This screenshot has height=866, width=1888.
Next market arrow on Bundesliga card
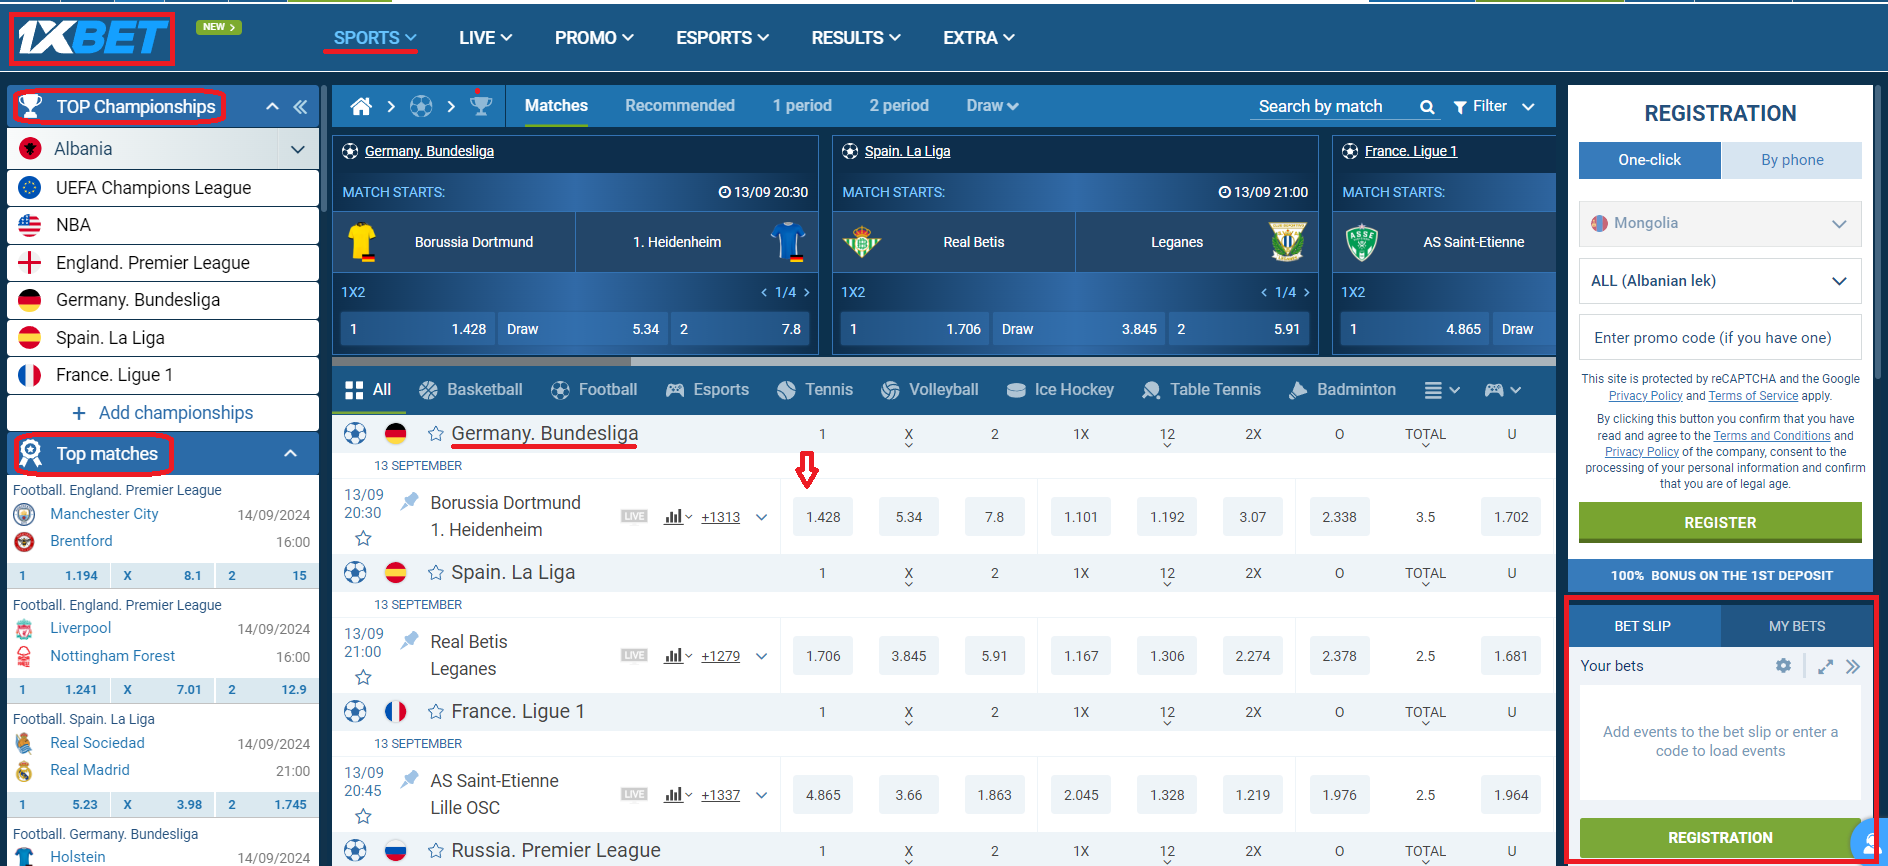(x=807, y=292)
